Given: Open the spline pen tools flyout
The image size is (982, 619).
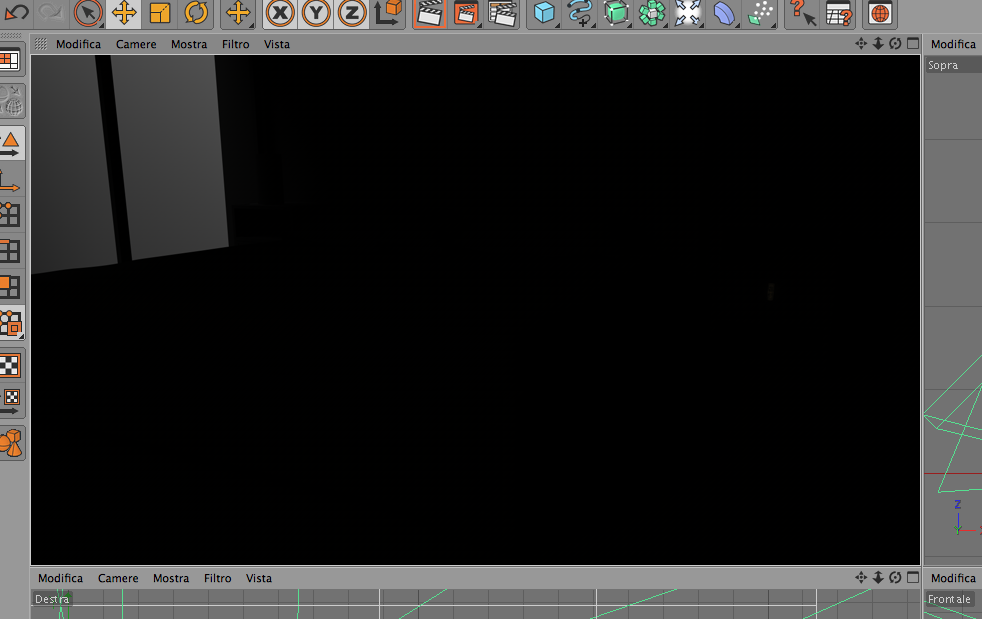Looking at the screenshot, I should click(x=580, y=13).
